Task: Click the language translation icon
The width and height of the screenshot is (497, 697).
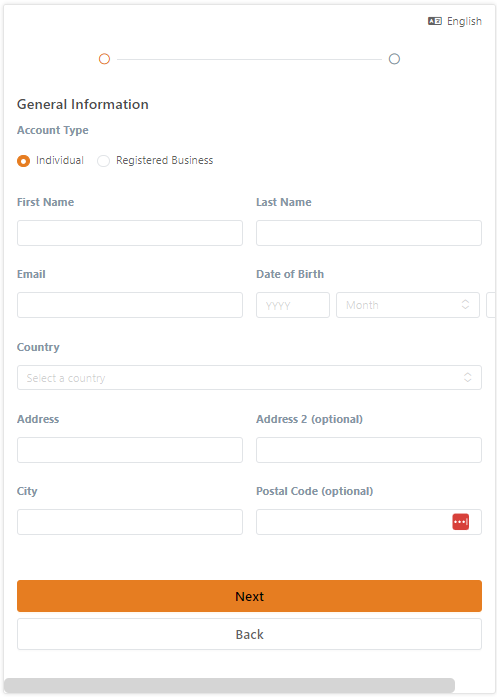Action: coord(434,21)
